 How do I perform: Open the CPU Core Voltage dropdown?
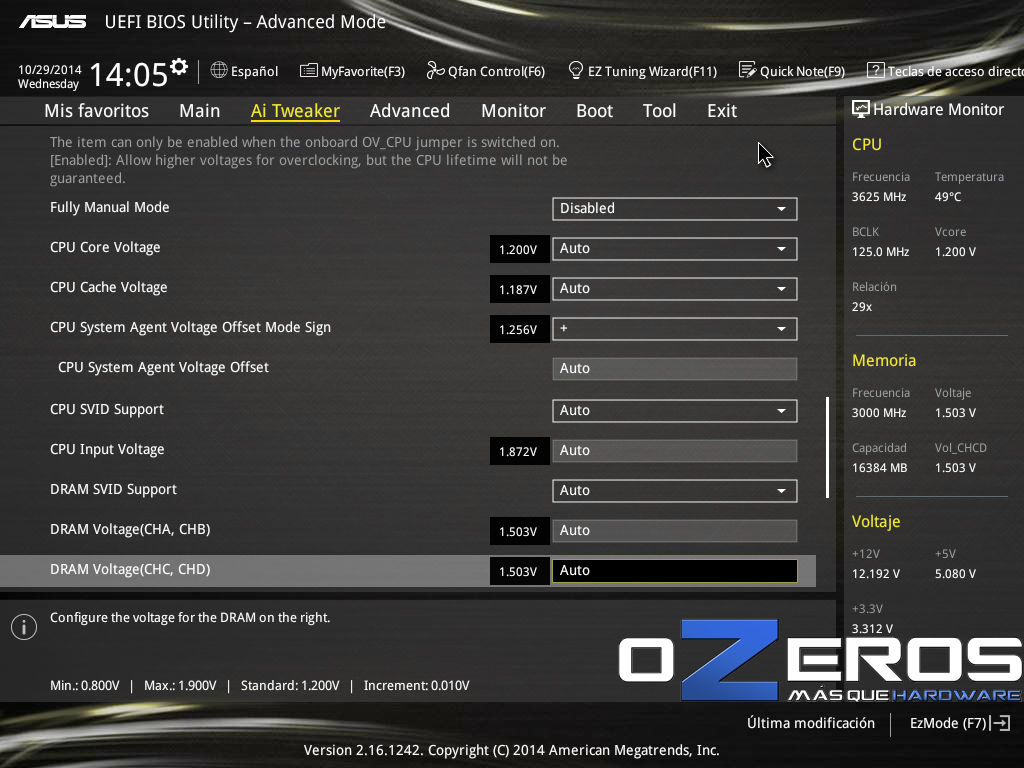[675, 249]
